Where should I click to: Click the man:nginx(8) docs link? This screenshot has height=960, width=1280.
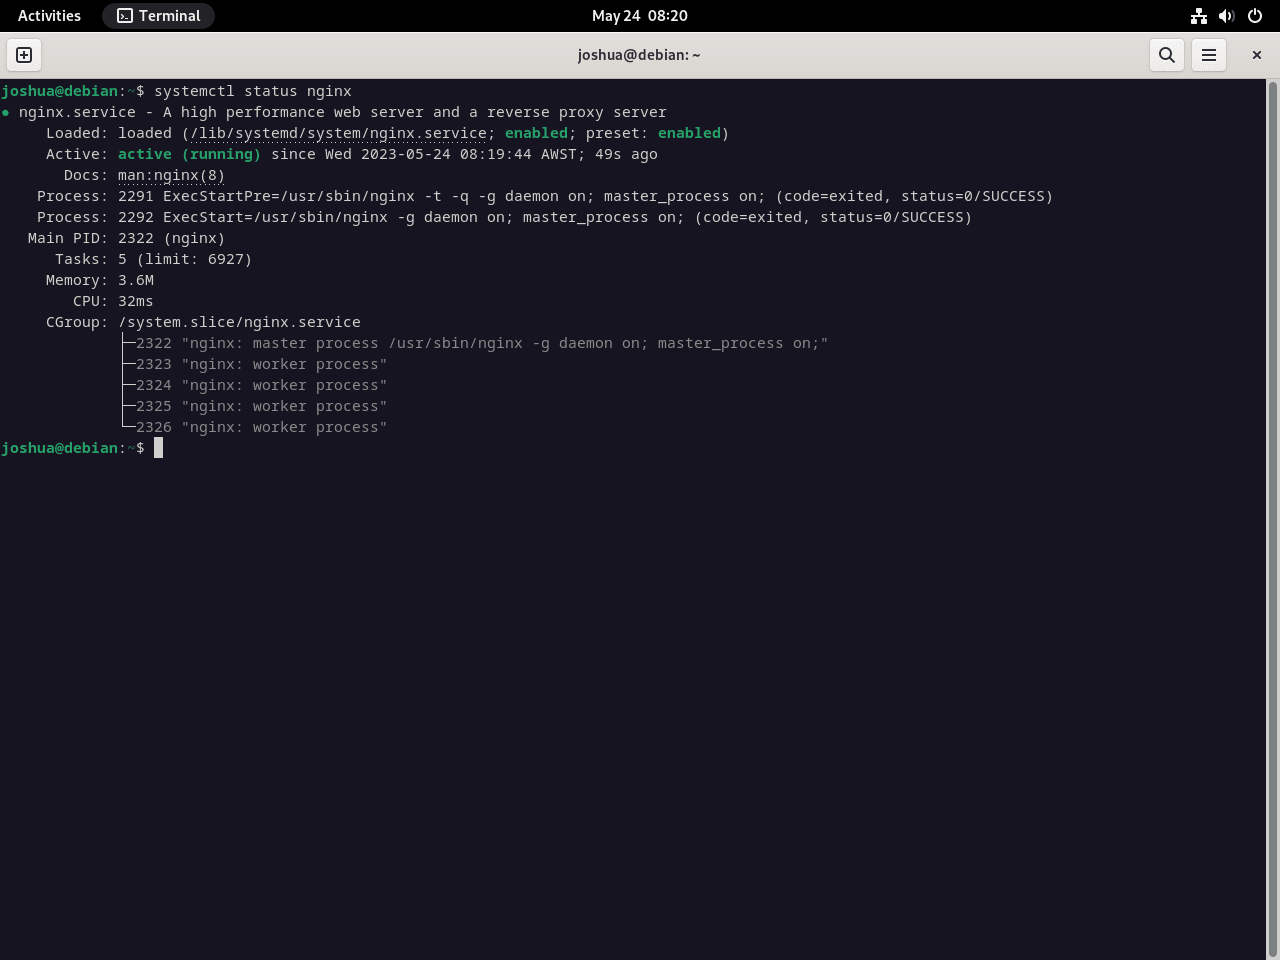coord(171,175)
